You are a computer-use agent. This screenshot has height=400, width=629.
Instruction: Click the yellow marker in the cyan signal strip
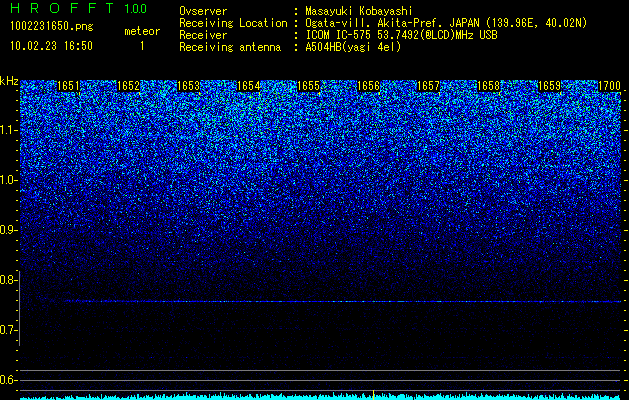click(373, 394)
